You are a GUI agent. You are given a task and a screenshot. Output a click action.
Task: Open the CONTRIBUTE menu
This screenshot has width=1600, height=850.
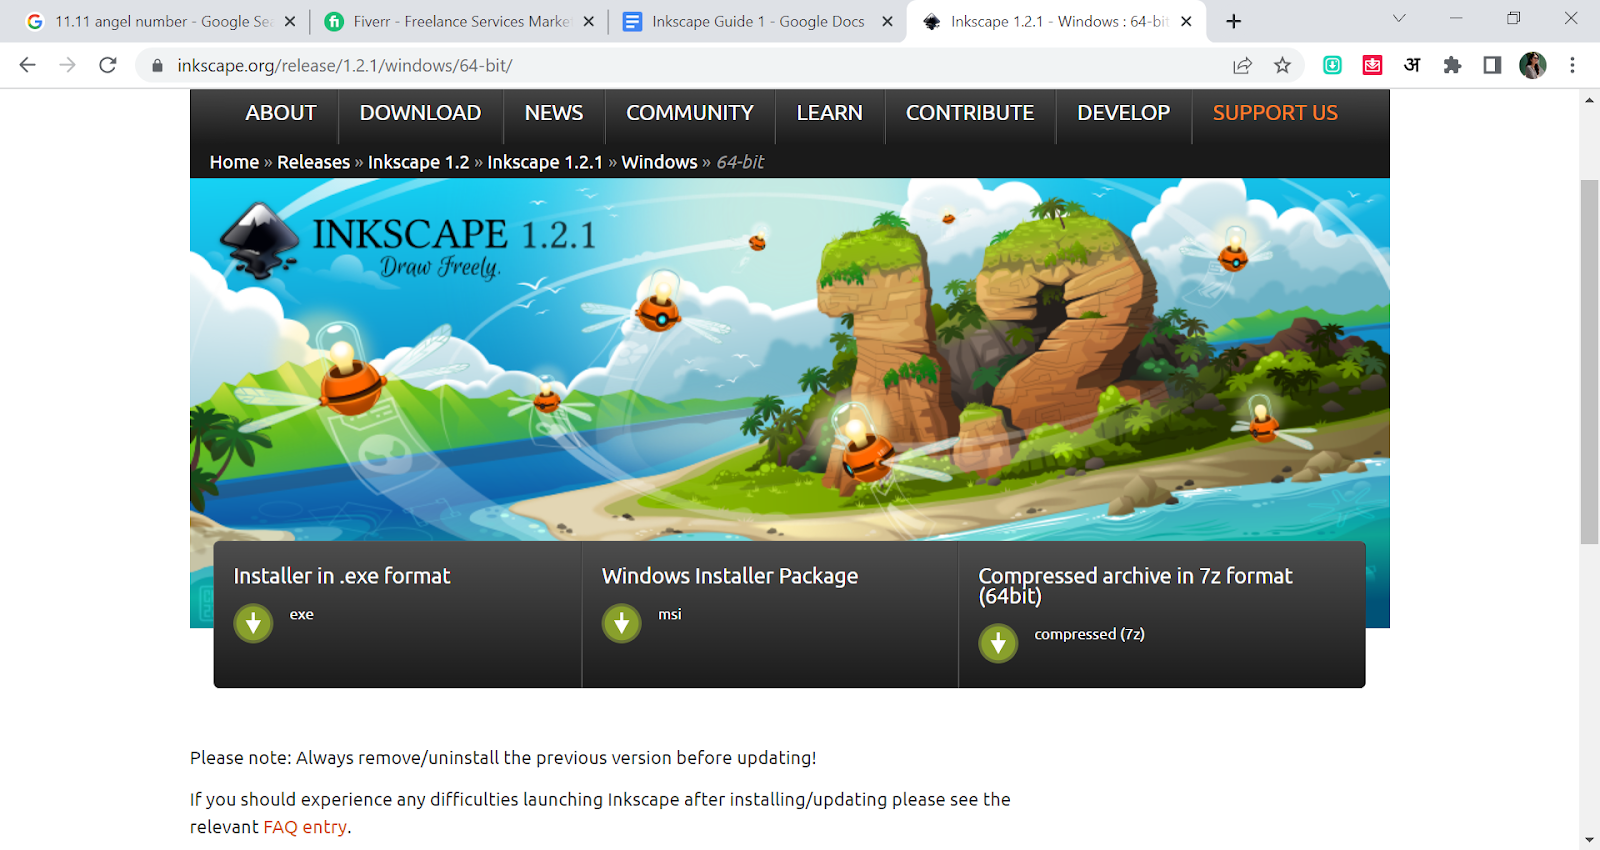click(x=970, y=113)
